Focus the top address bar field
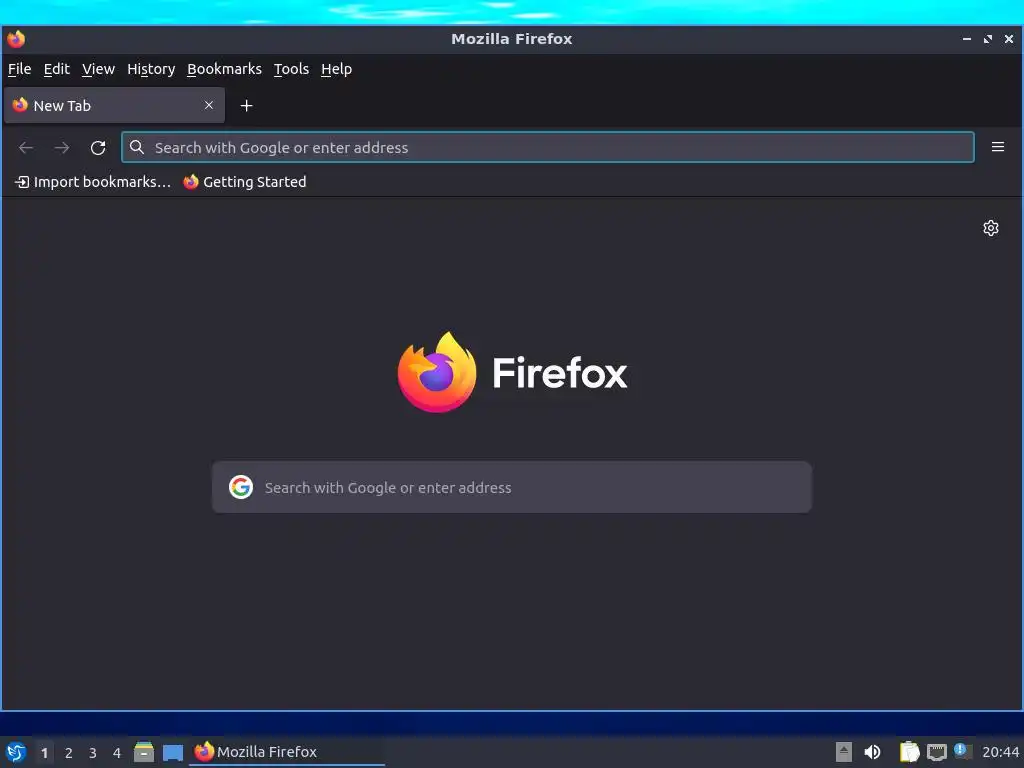1024x768 pixels. (547, 148)
